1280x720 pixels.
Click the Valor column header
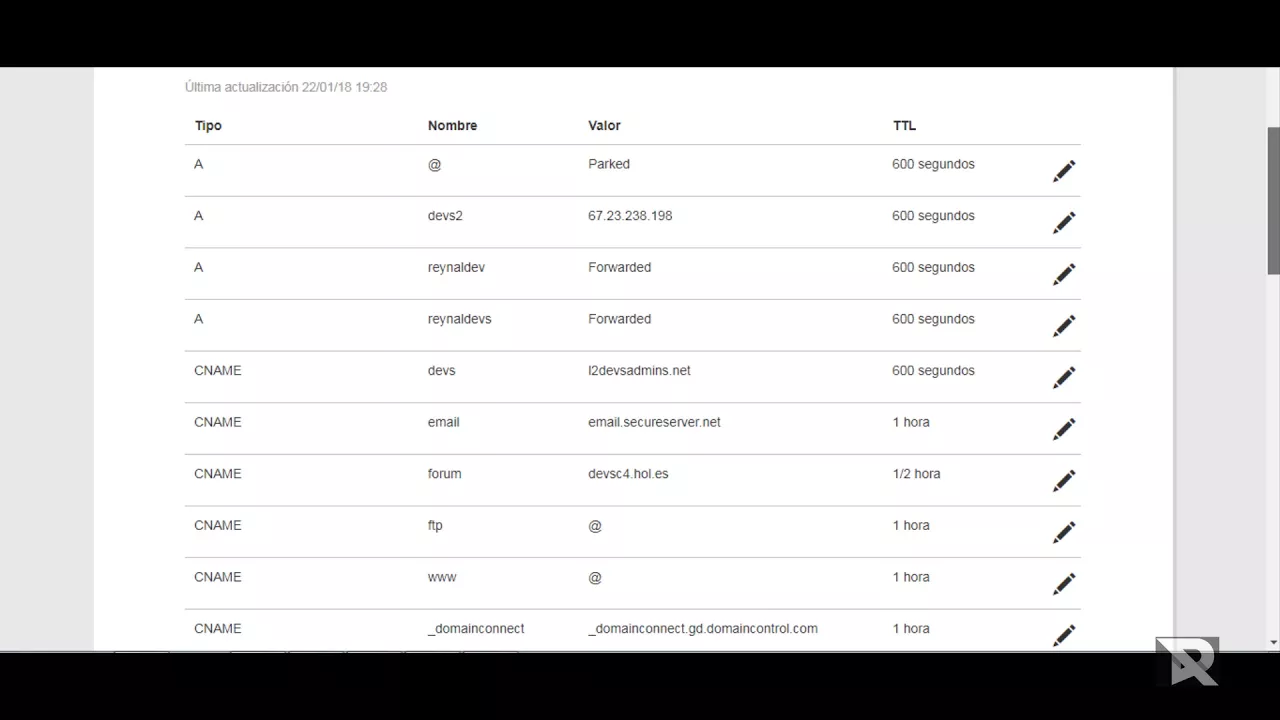604,126
